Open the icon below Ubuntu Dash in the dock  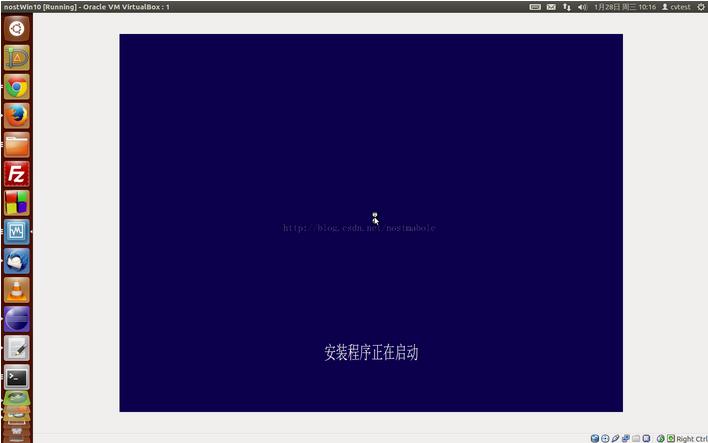pyautogui.click(x=17, y=57)
